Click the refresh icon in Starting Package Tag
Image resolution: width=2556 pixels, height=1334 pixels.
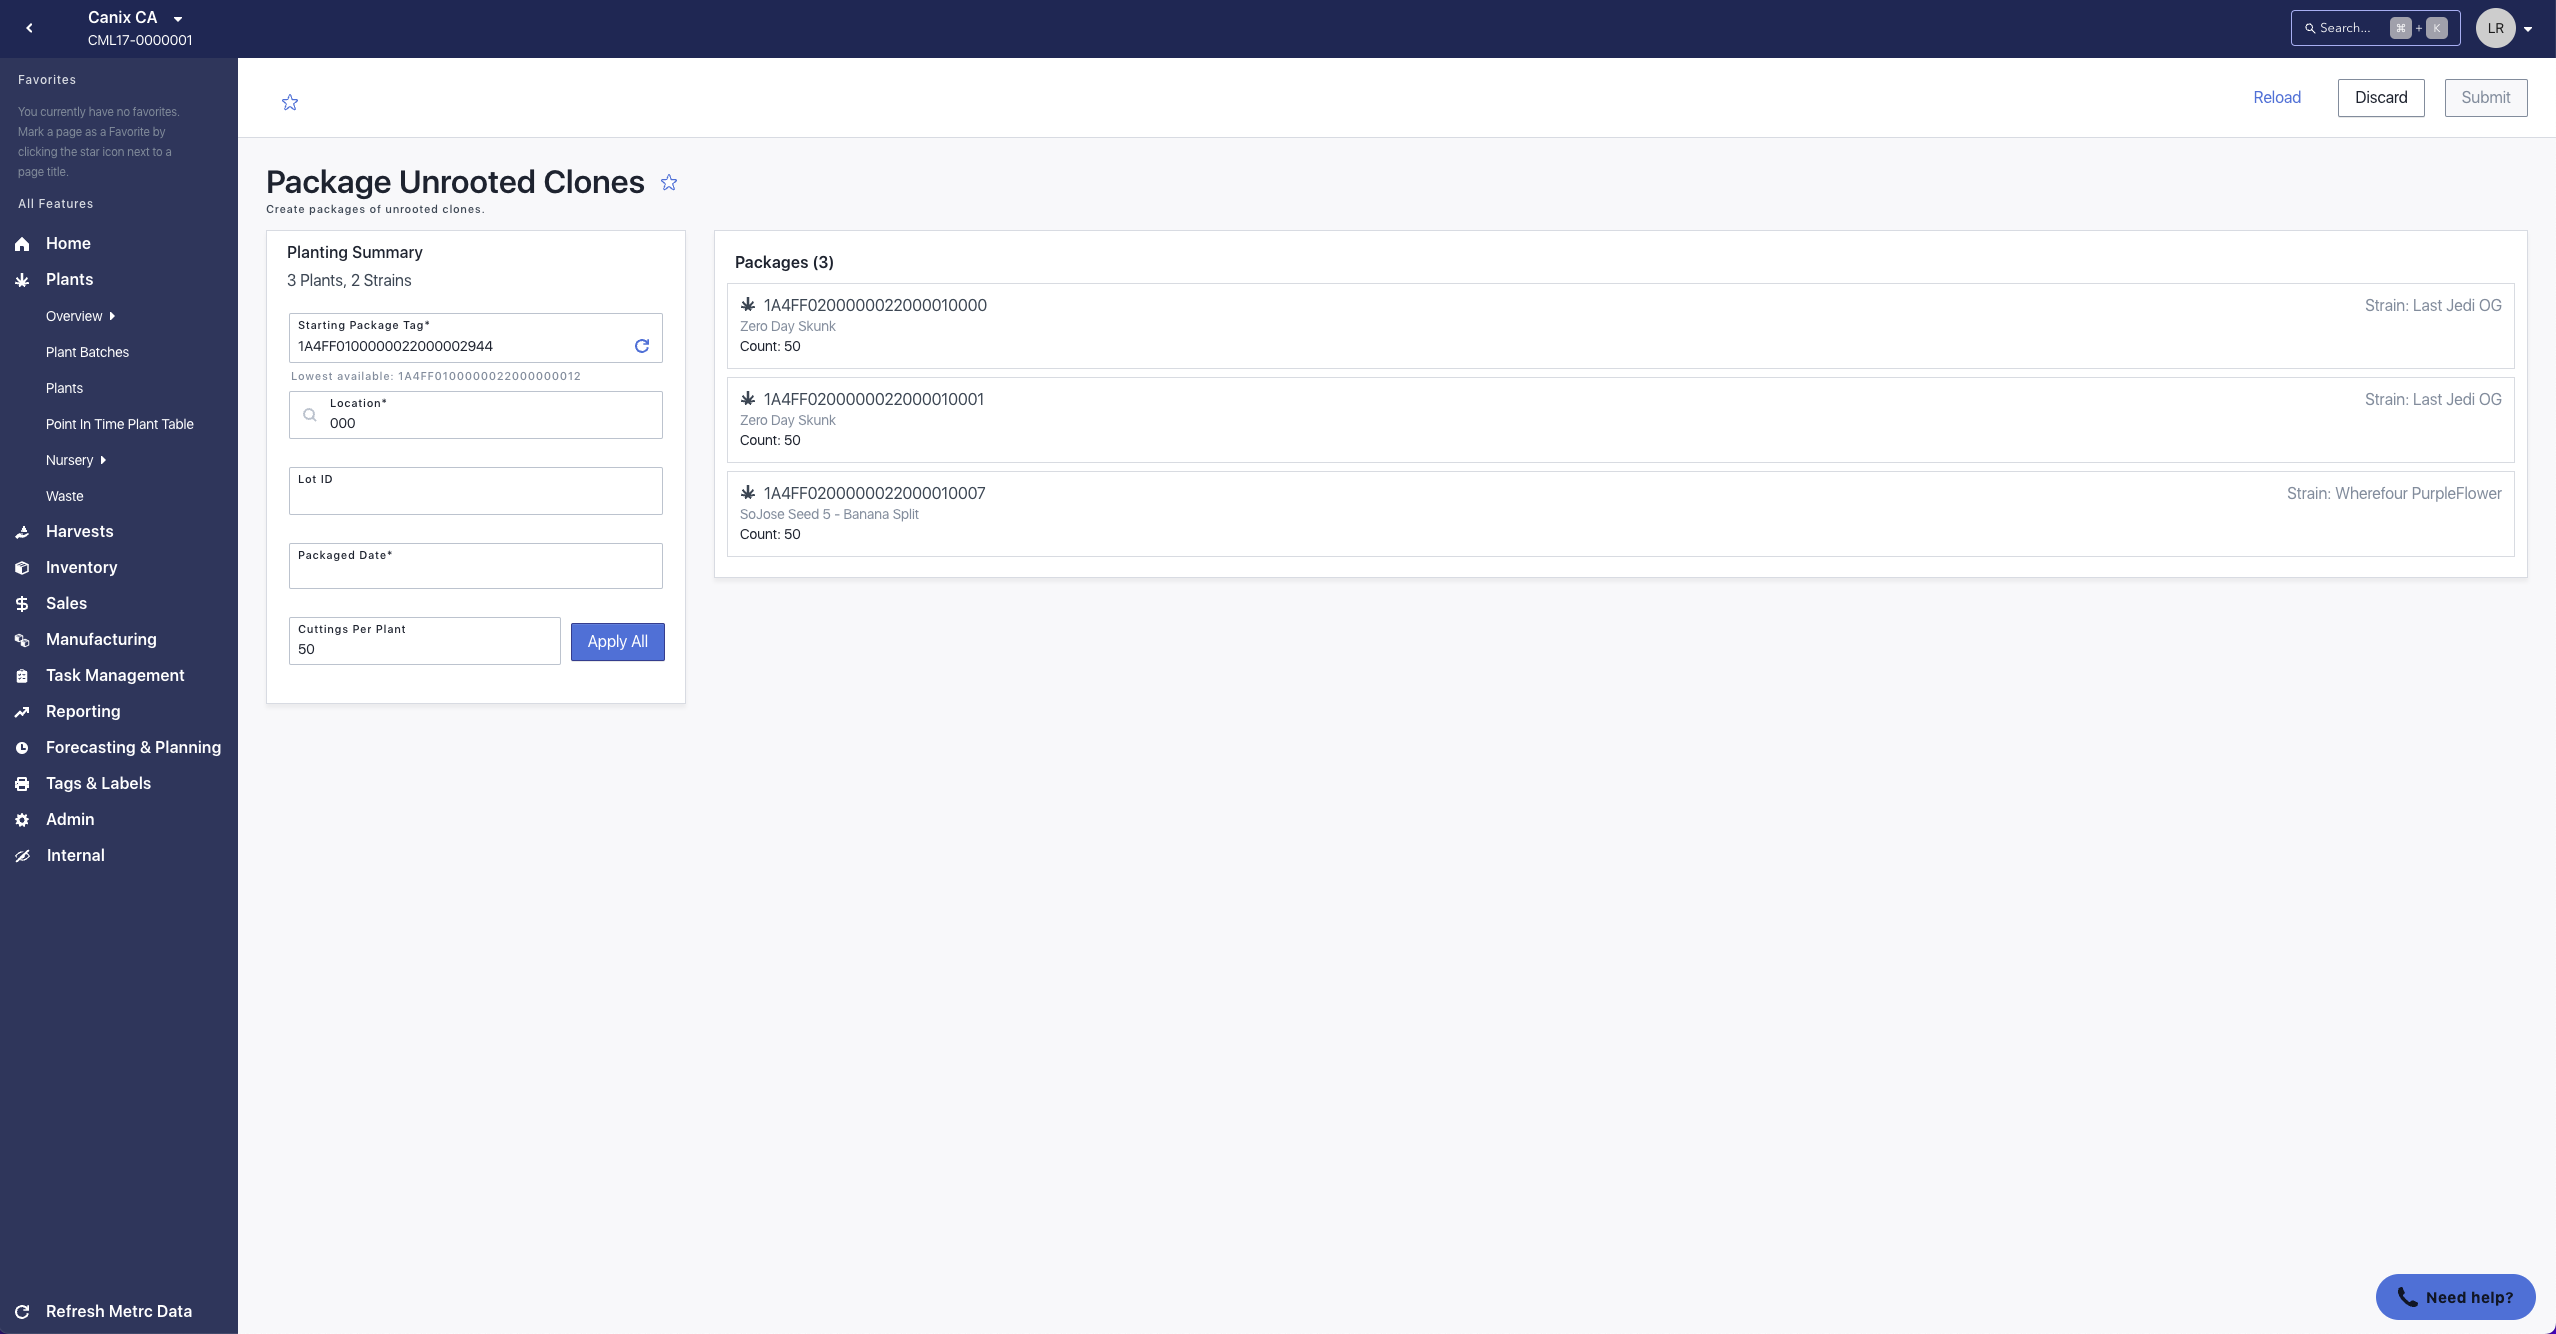pos(642,346)
